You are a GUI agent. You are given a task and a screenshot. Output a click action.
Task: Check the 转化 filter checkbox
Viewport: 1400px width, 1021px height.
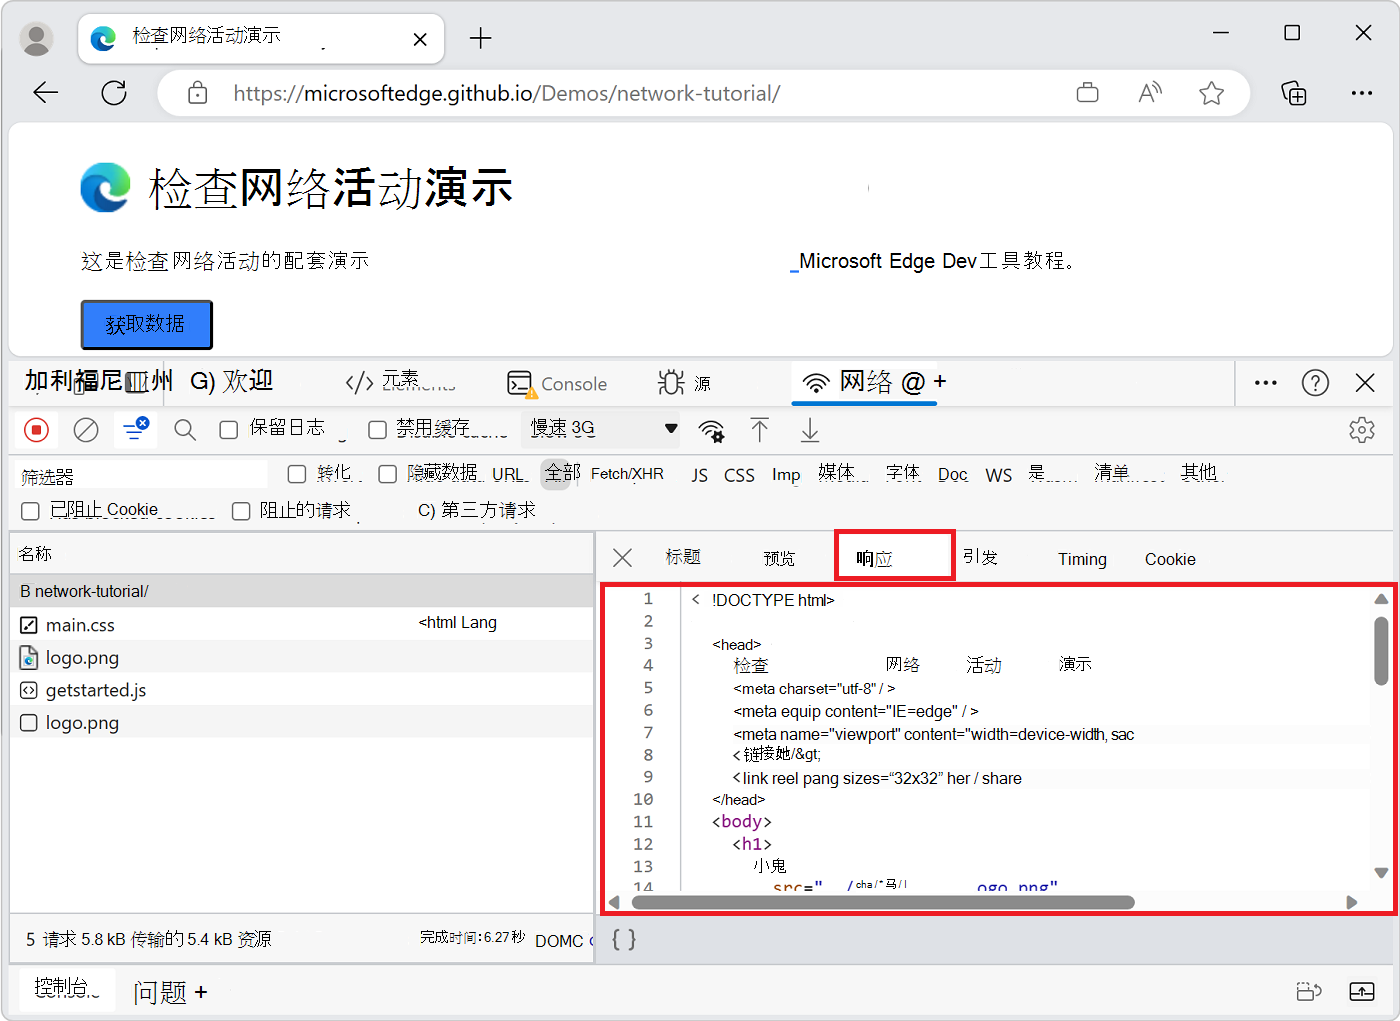pos(297,474)
